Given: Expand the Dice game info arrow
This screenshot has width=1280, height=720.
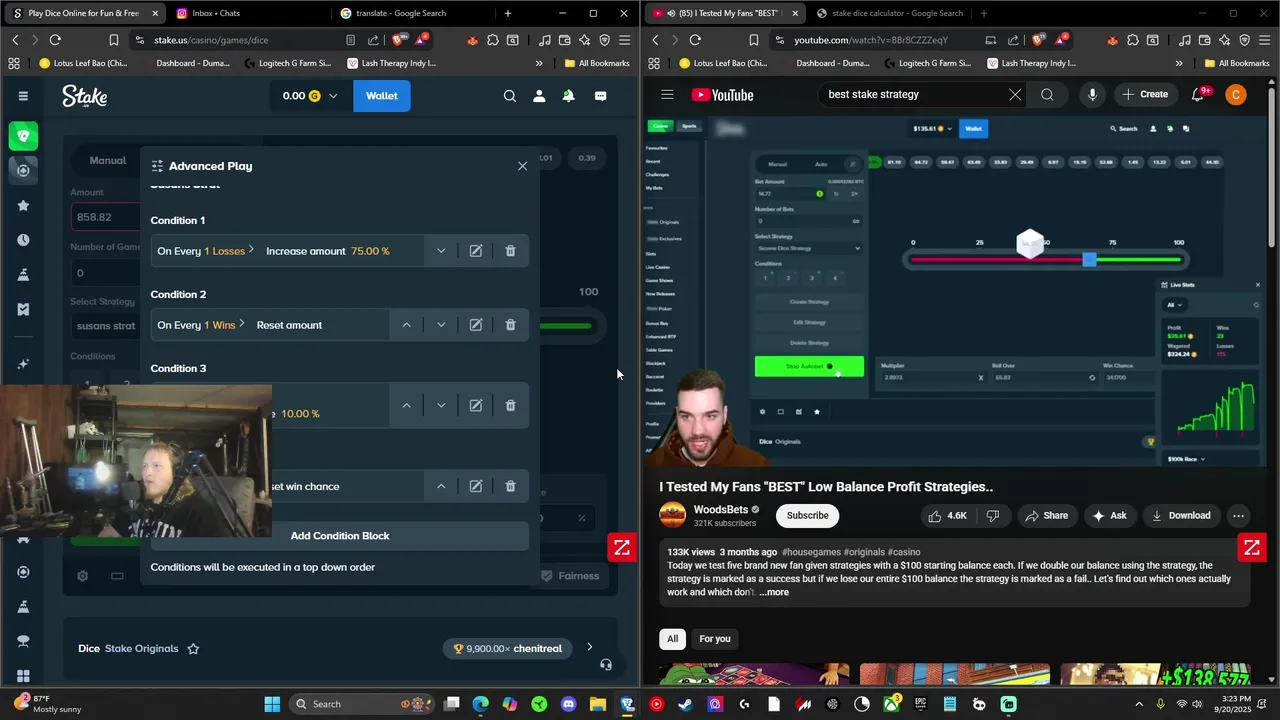Looking at the screenshot, I should coord(589,648).
